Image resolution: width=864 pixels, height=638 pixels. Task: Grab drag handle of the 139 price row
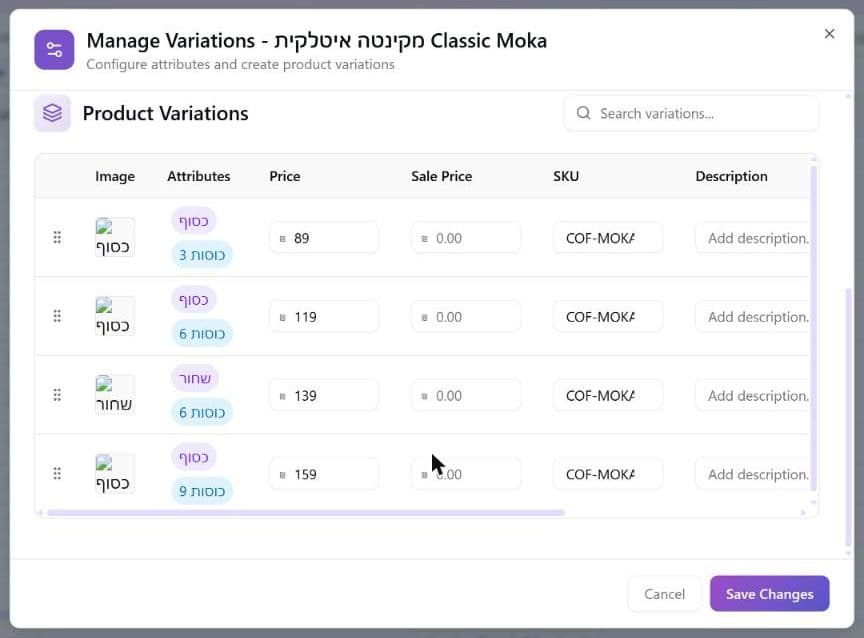57,395
